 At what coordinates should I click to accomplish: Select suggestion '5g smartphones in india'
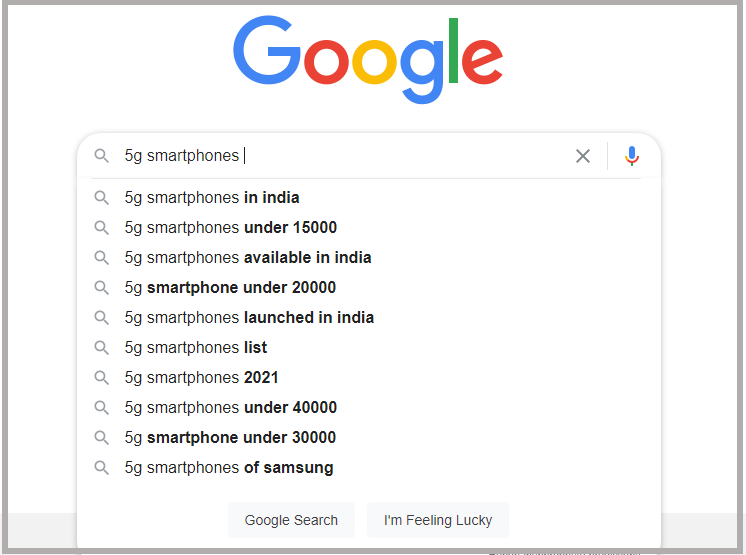212,198
